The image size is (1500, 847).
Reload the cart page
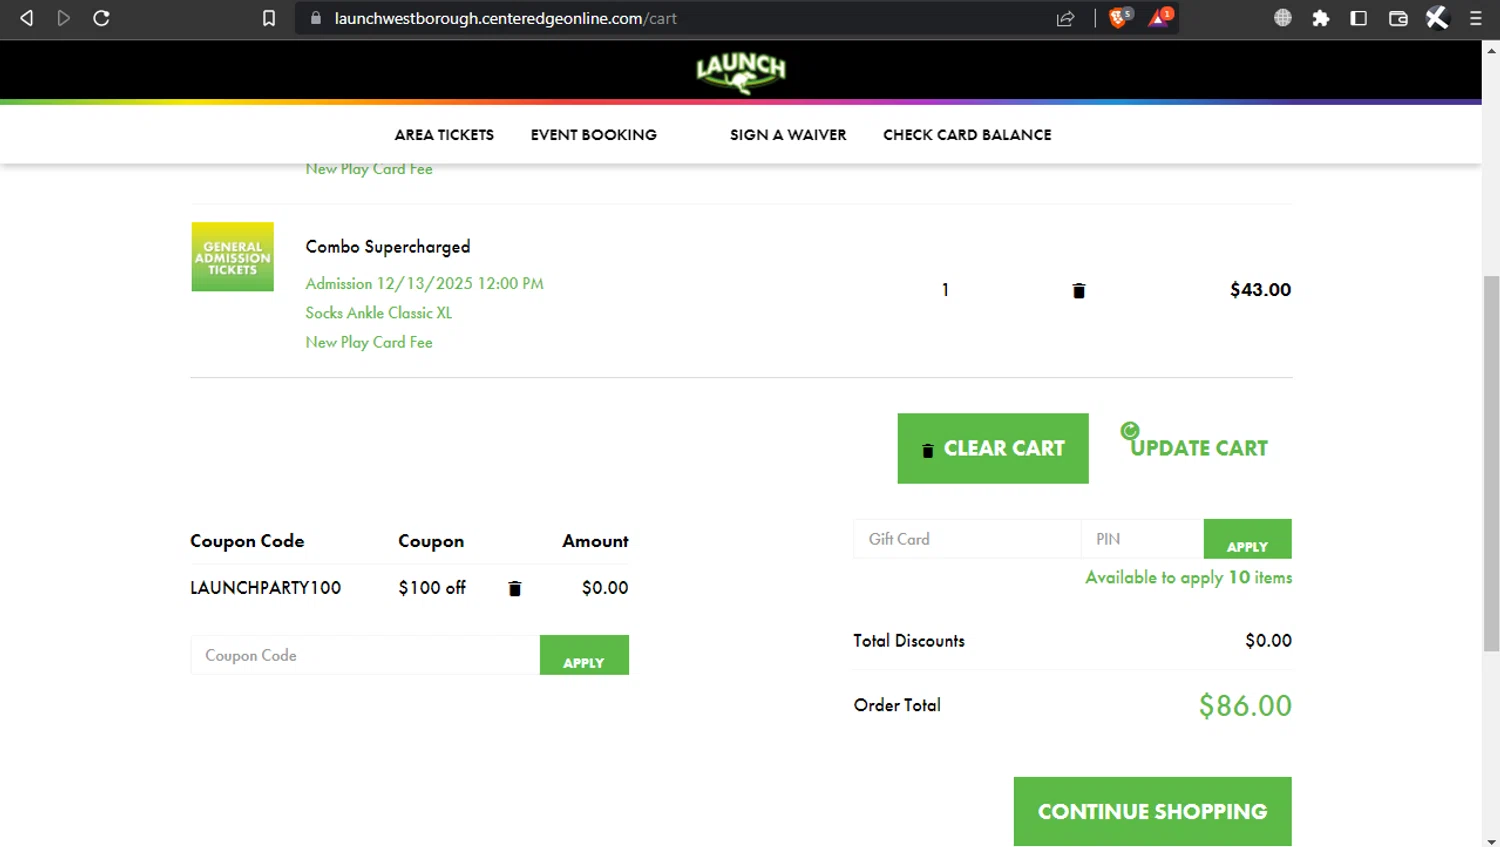[101, 18]
